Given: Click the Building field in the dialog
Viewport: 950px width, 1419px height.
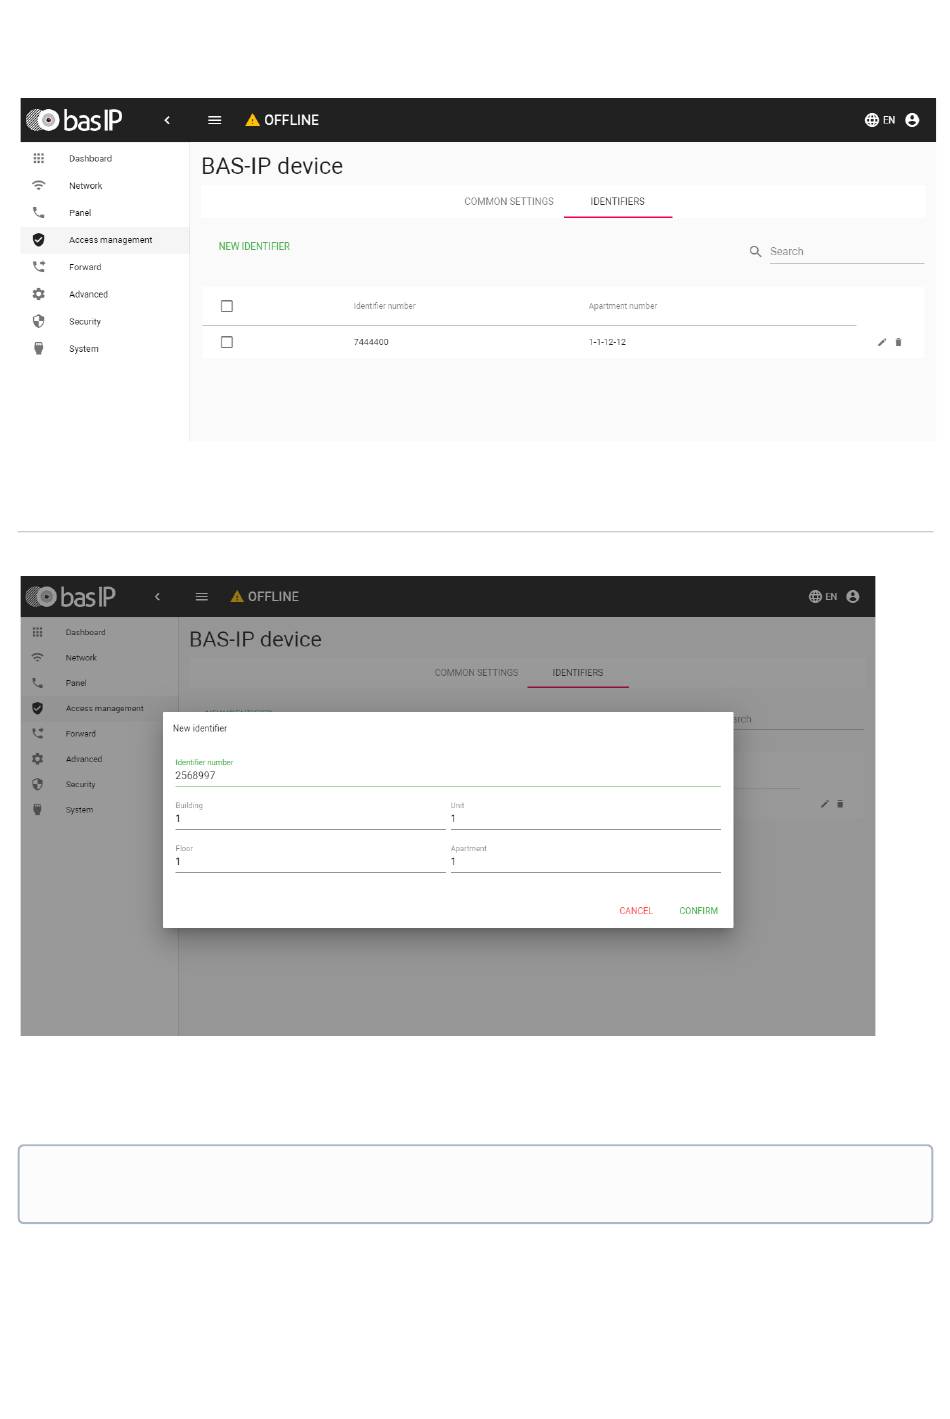Looking at the screenshot, I should point(310,818).
